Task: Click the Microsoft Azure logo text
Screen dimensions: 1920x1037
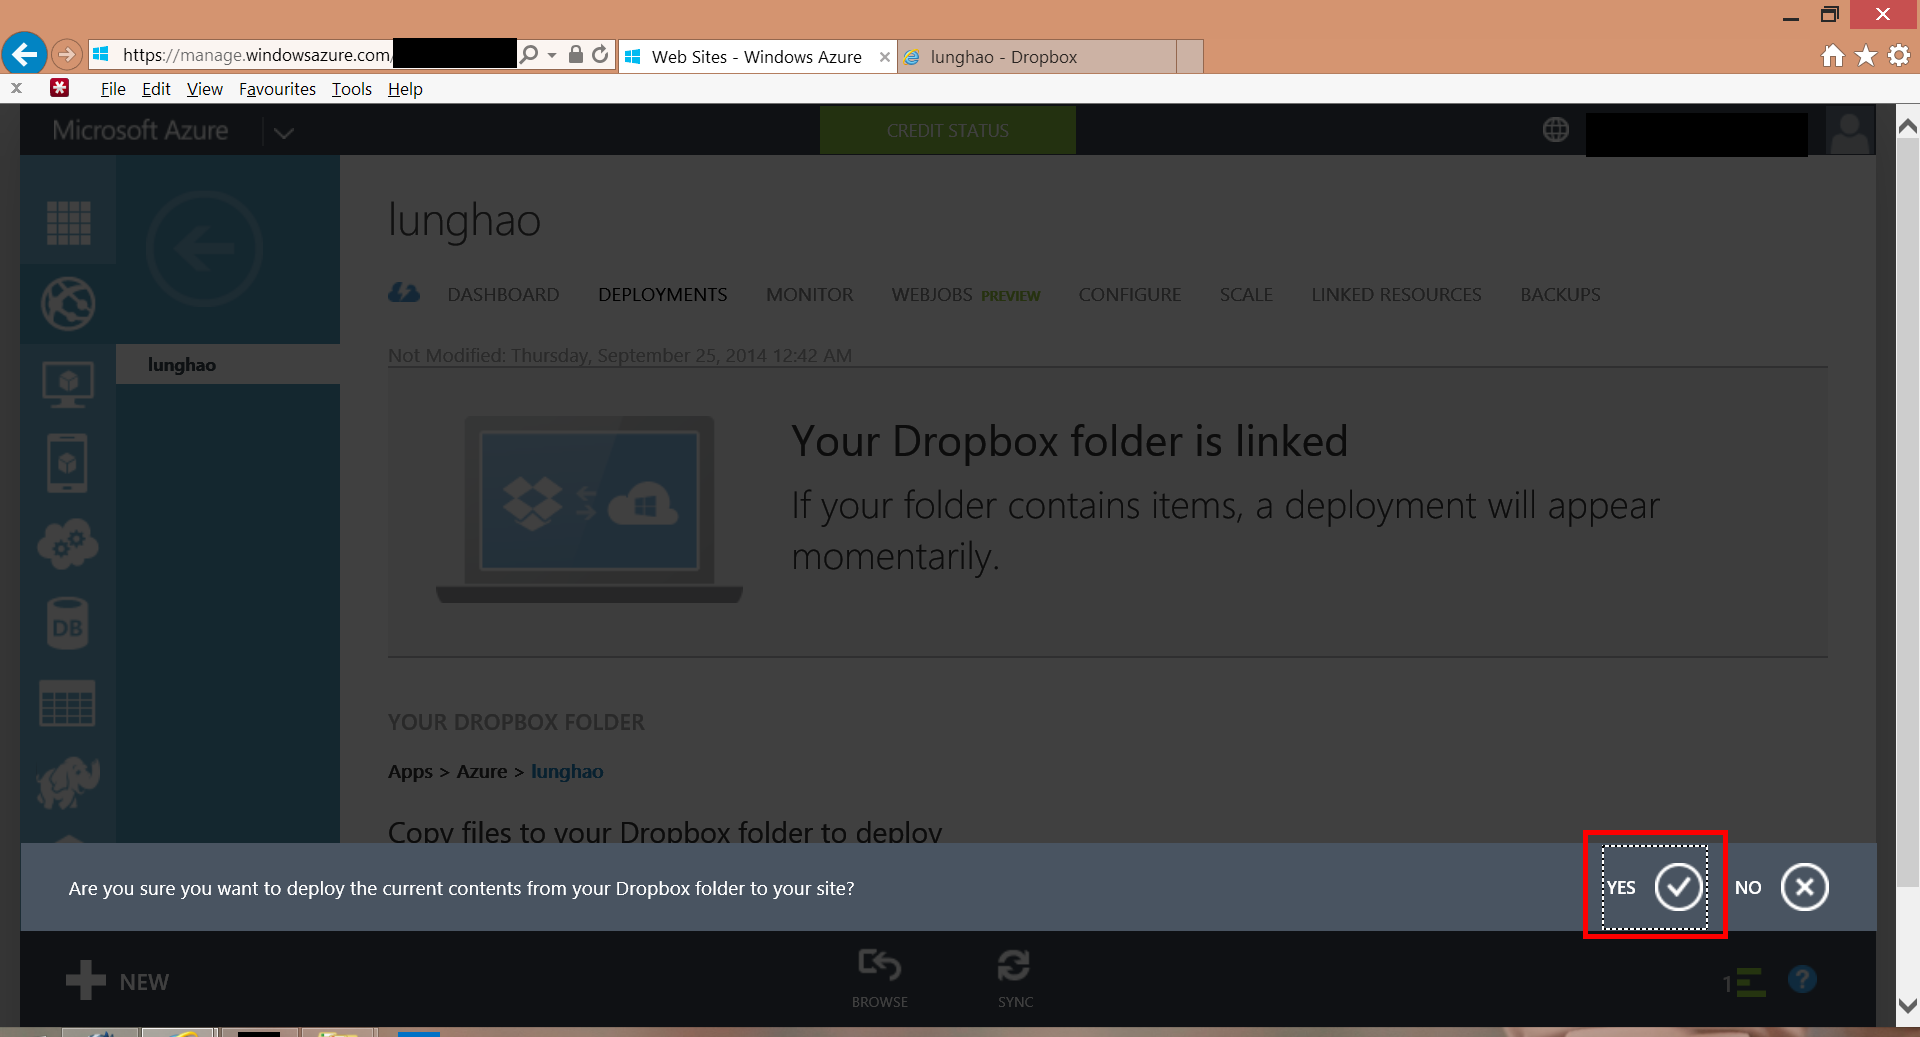Action: coord(140,131)
